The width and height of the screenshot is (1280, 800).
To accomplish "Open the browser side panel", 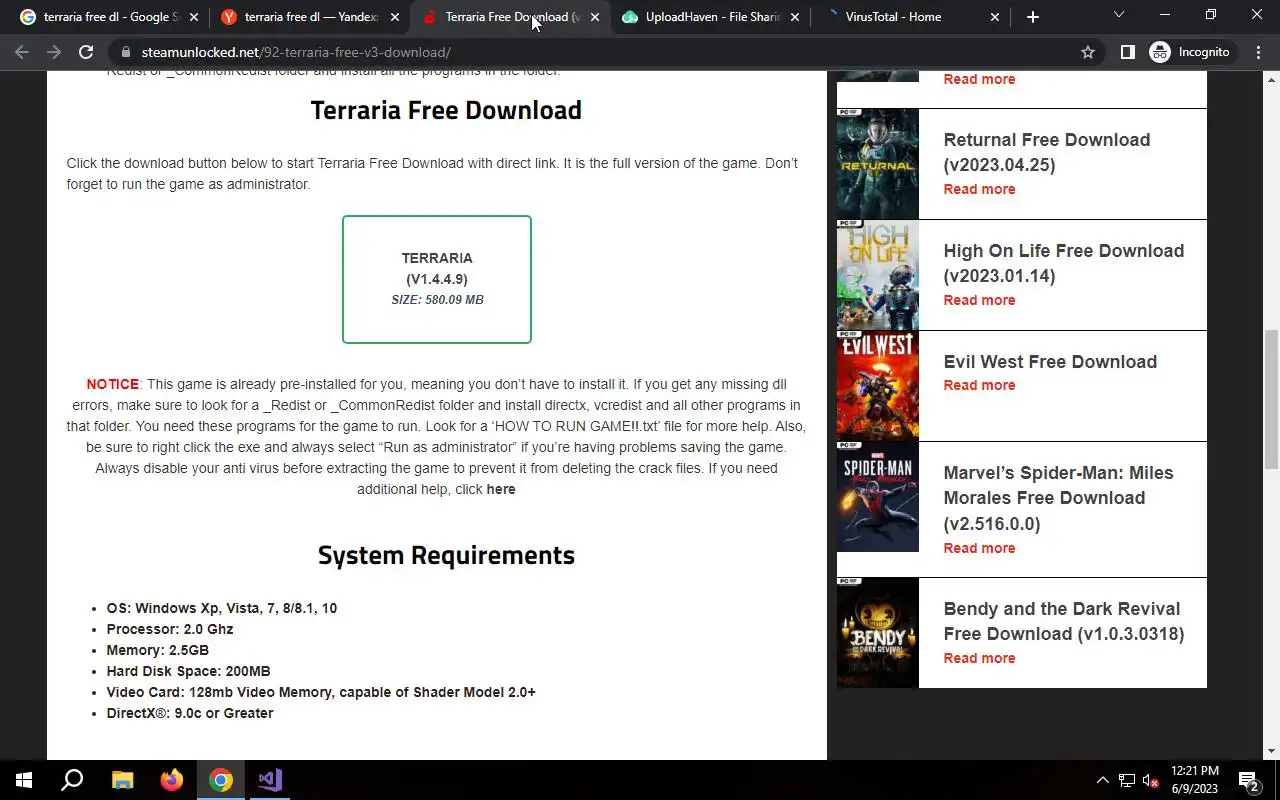I will [1127, 52].
